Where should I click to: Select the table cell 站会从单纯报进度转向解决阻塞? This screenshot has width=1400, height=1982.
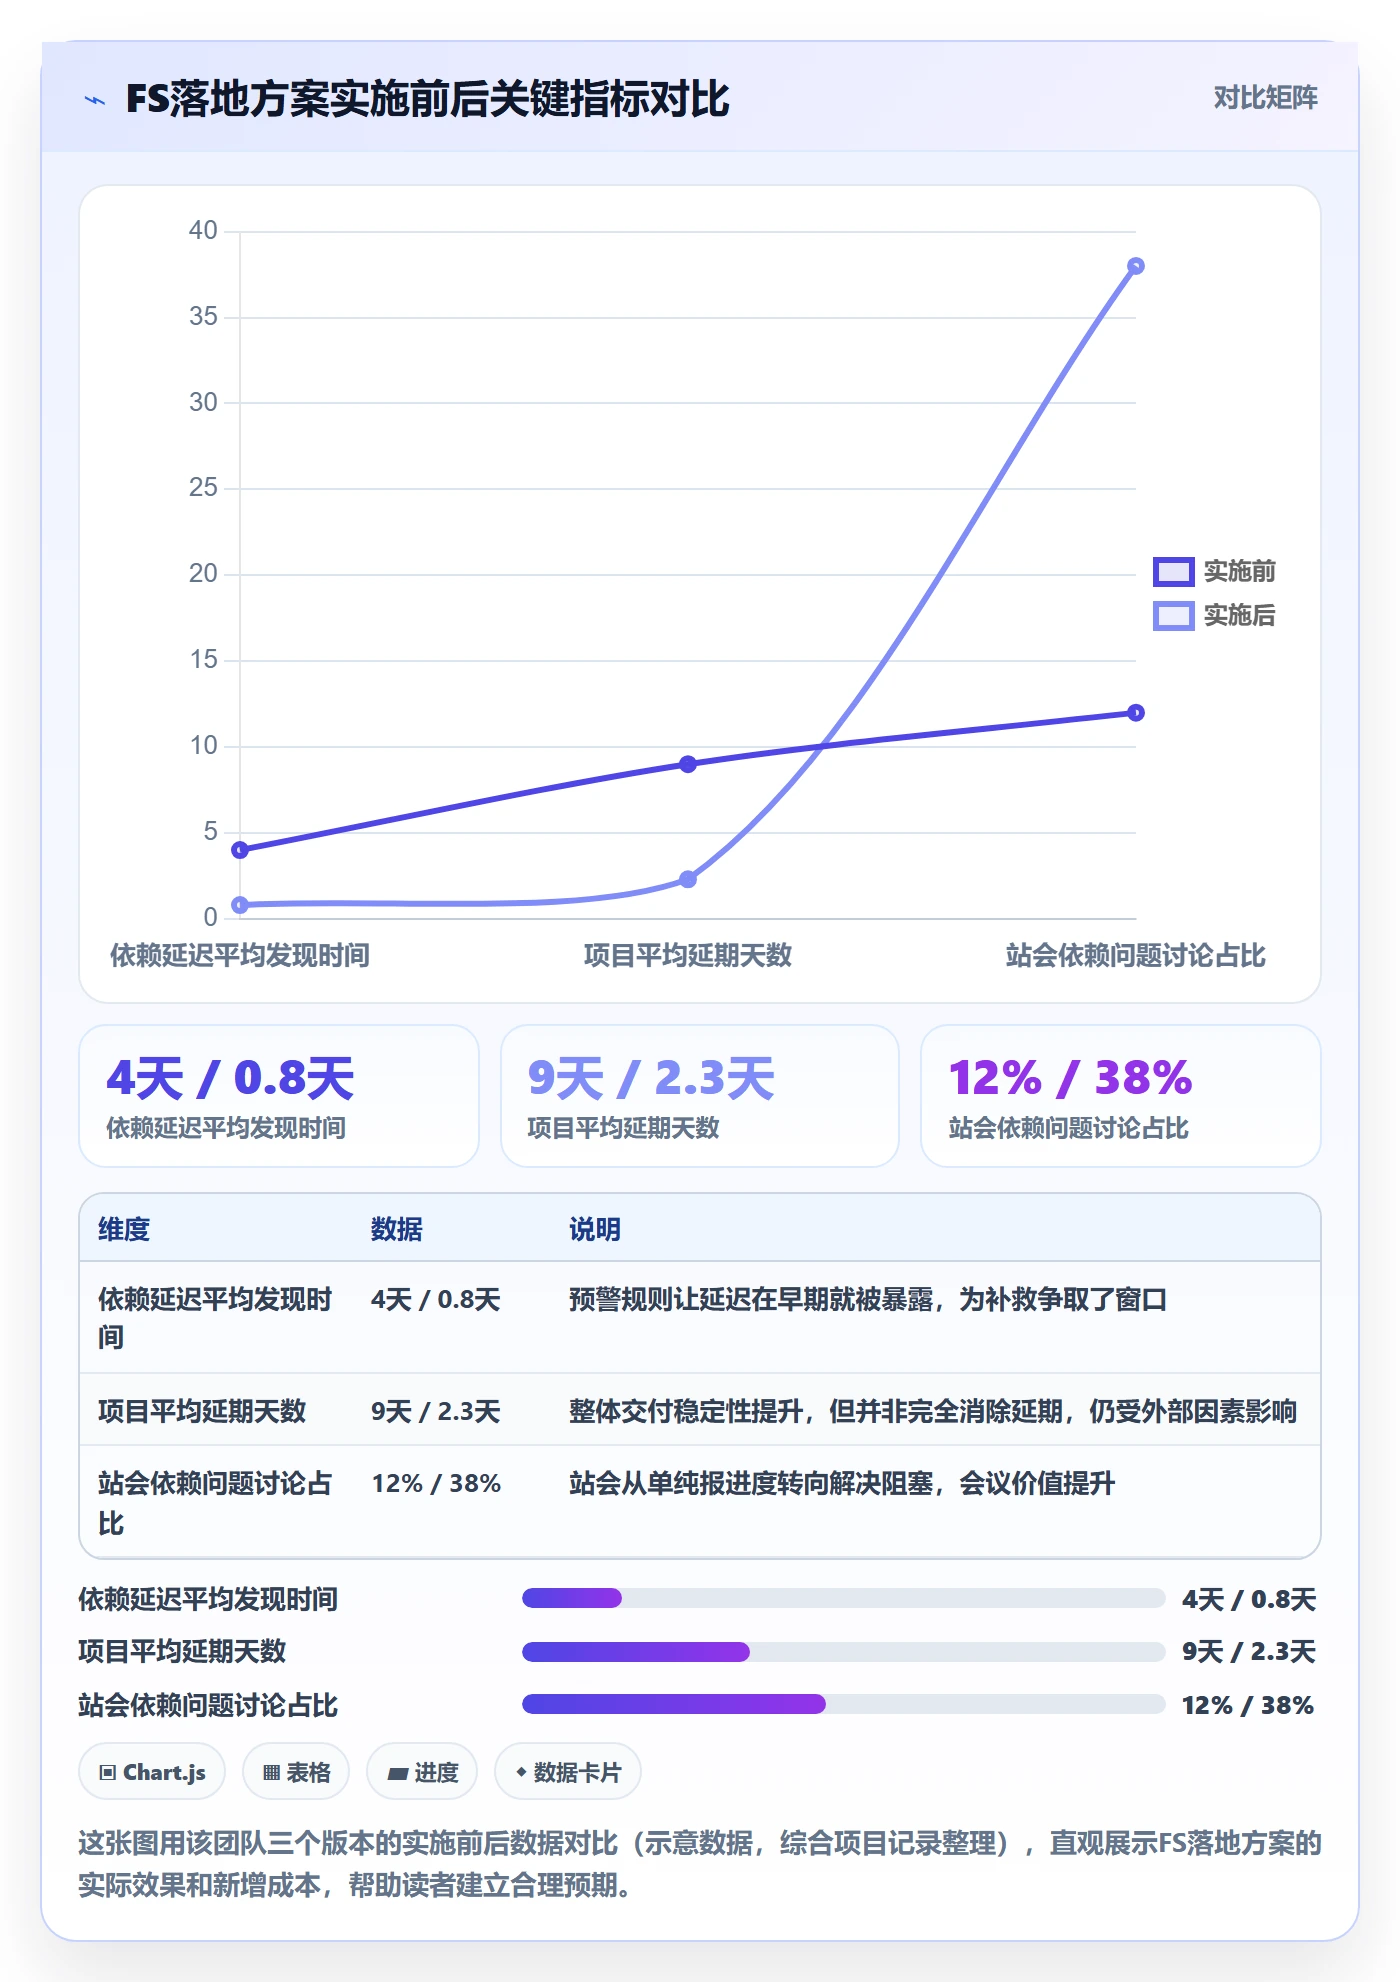click(x=842, y=1483)
